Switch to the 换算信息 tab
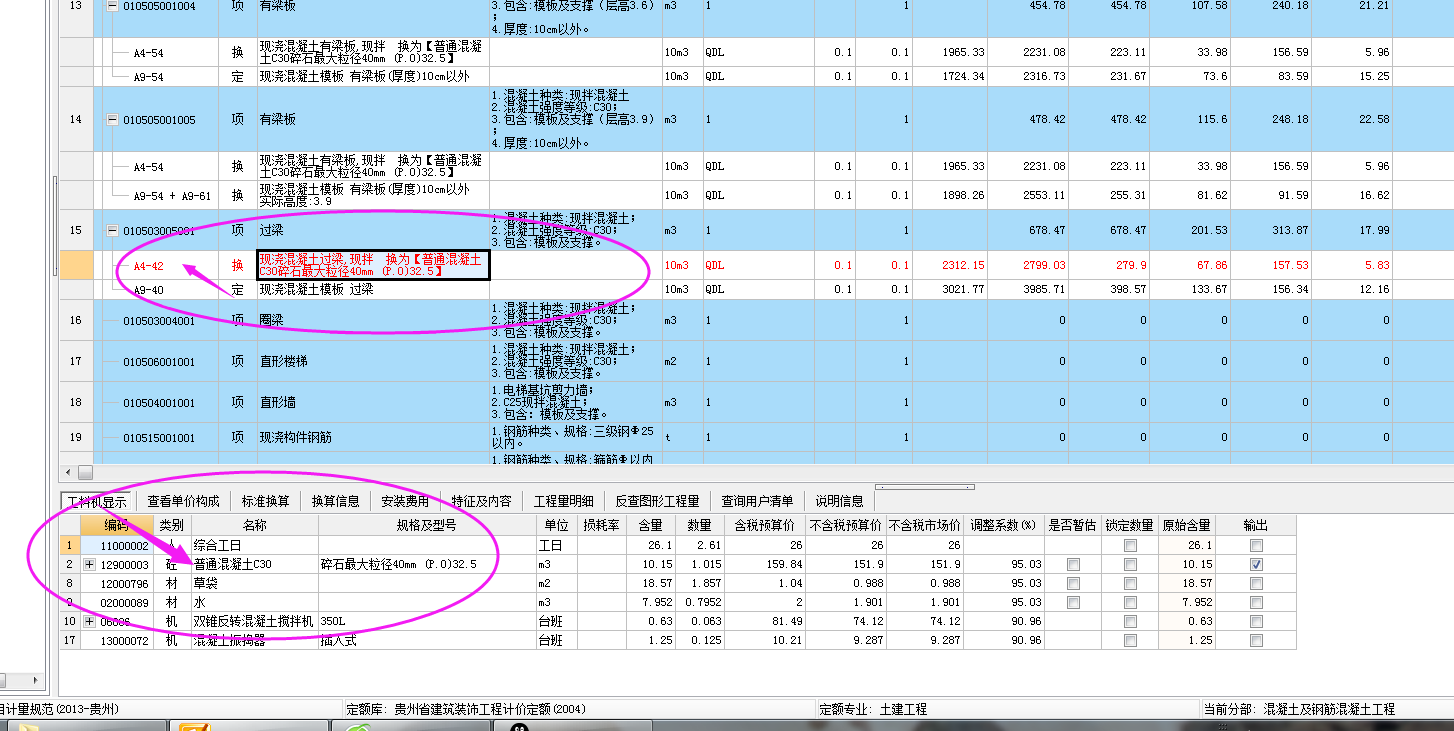Screen dimensions: 1454x731 335,501
